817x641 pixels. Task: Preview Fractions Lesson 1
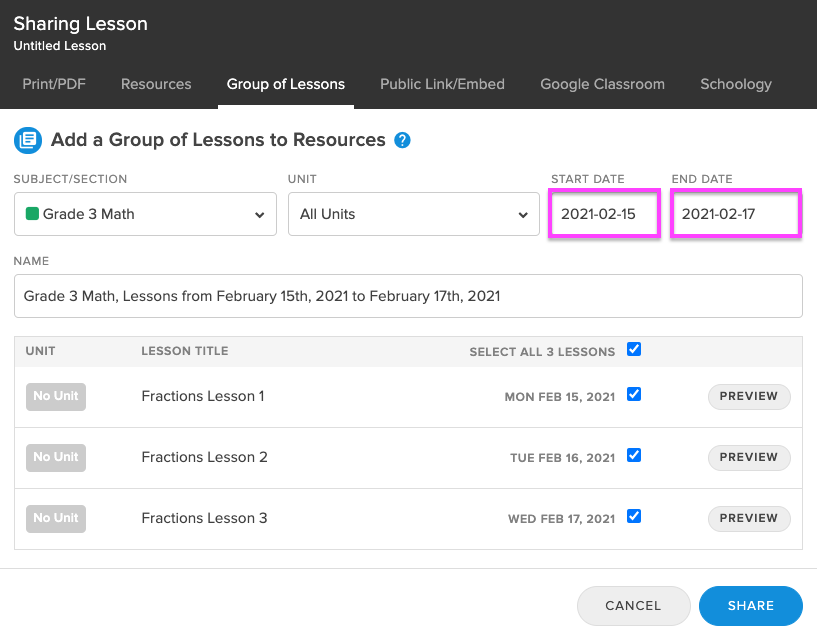point(749,397)
